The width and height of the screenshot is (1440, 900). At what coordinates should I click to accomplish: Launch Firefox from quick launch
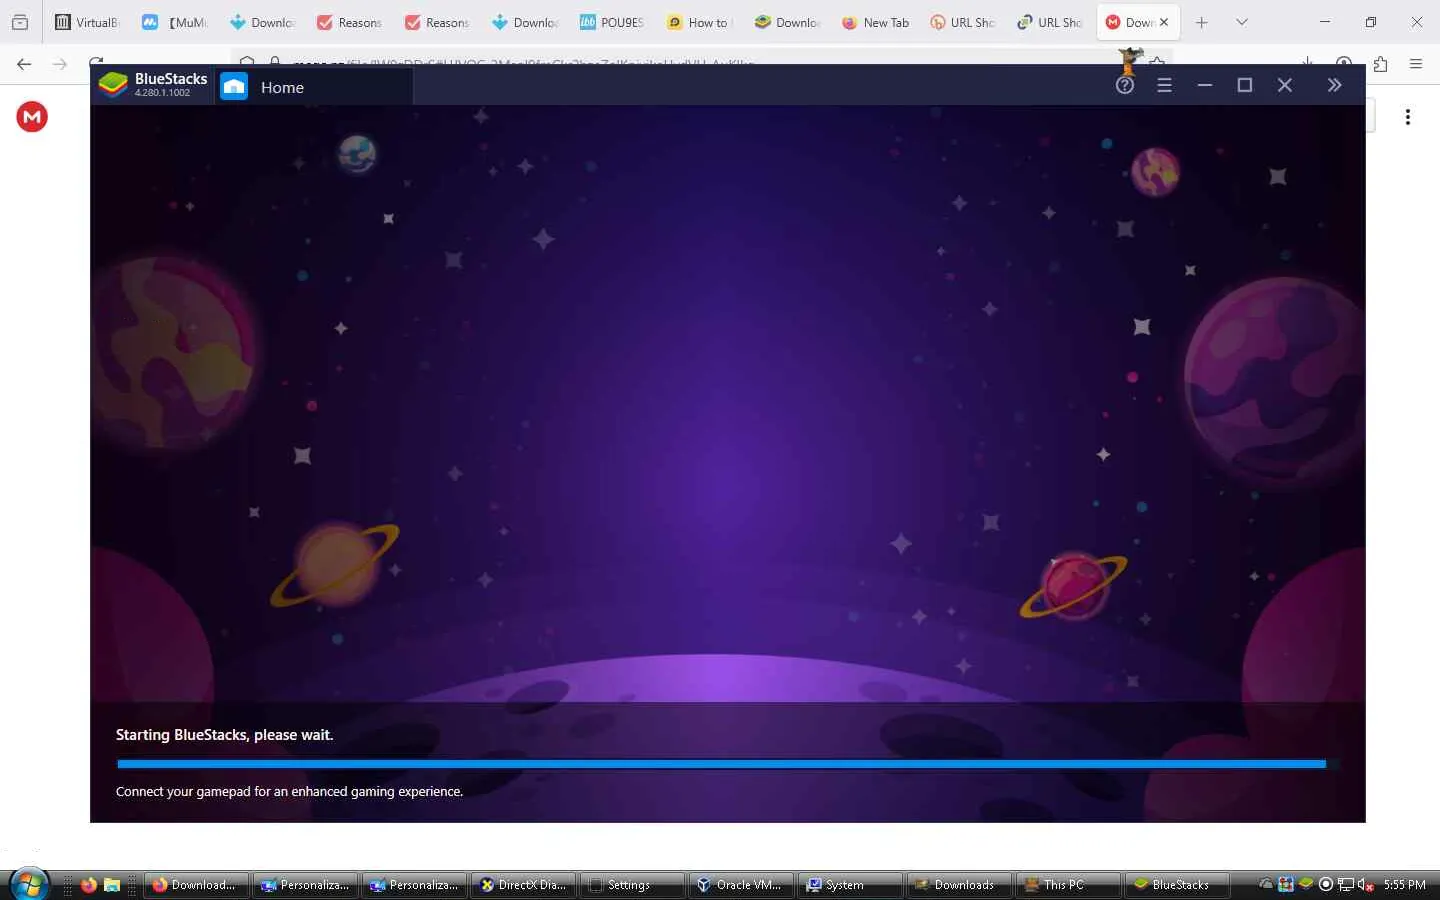coord(89,885)
